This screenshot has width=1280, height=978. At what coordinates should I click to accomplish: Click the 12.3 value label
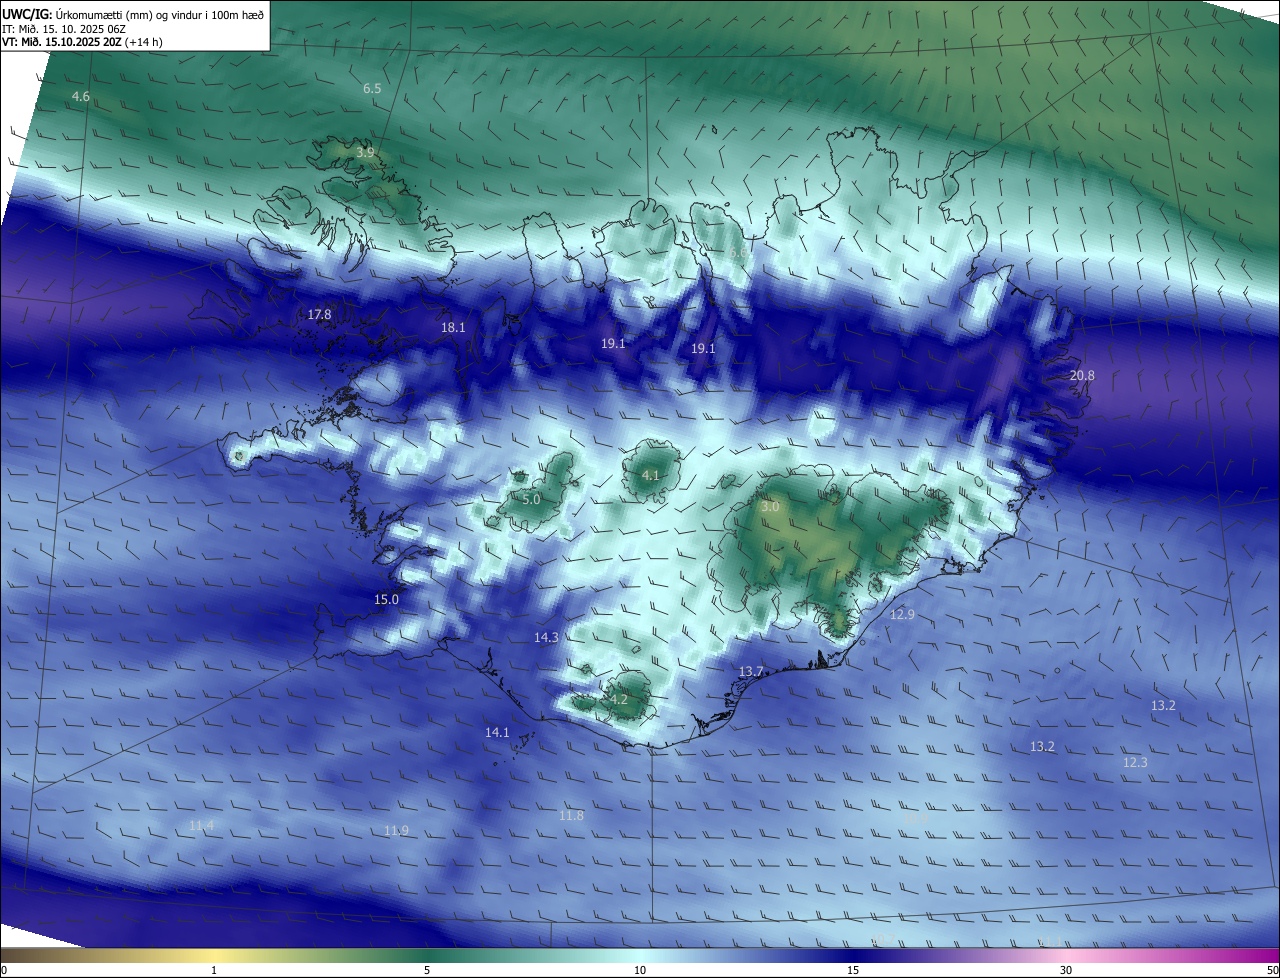click(1135, 763)
